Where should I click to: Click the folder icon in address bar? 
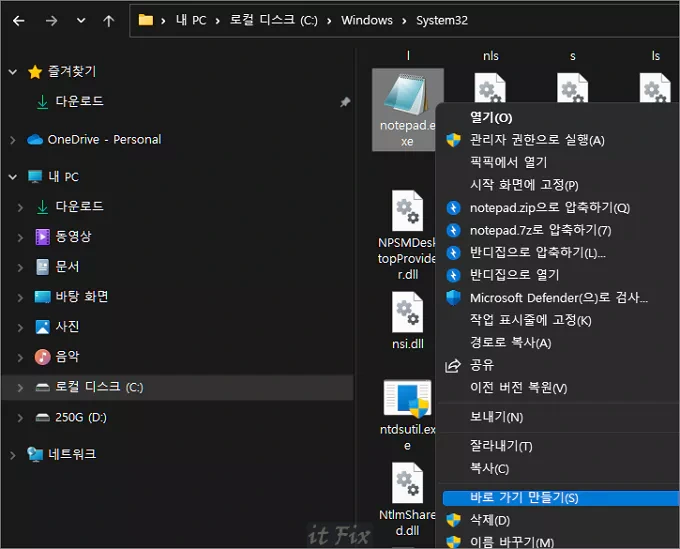click(x=145, y=20)
